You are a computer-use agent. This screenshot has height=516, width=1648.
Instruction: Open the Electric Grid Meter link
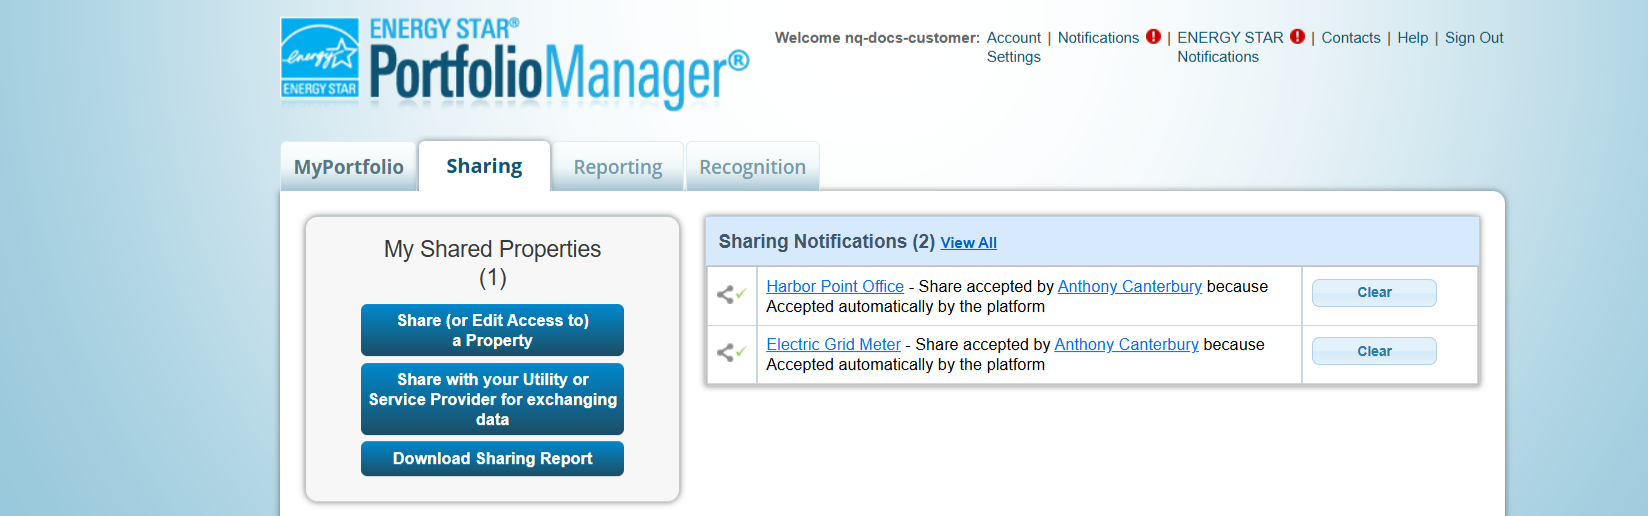point(834,345)
